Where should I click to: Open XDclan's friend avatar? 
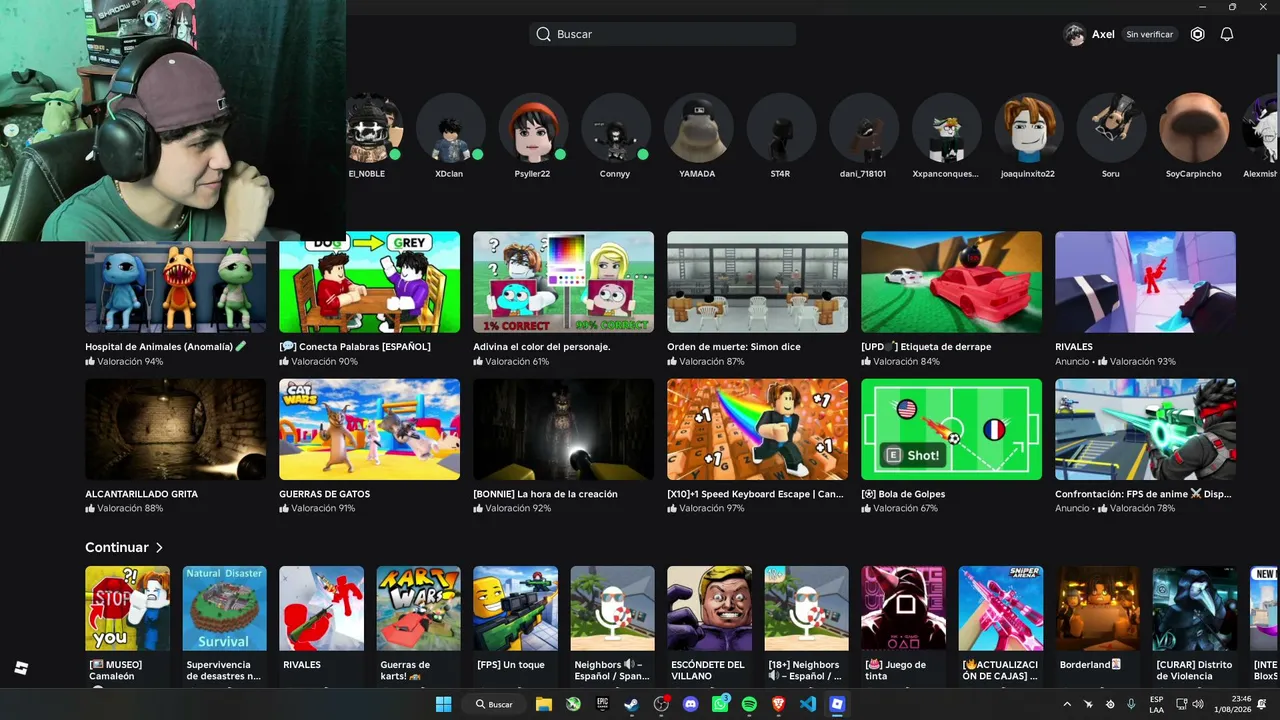(x=450, y=128)
